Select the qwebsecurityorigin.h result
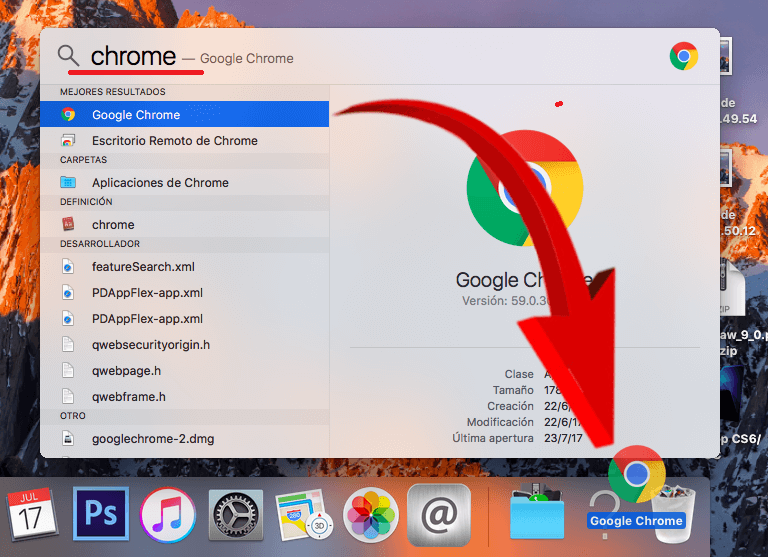768x557 pixels. click(x=185, y=344)
